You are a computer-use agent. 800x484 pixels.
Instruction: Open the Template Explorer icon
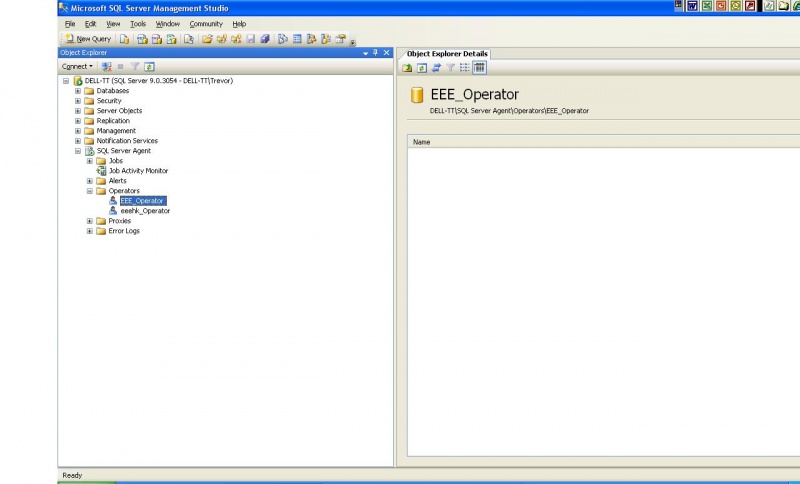pyautogui.click(x=326, y=39)
